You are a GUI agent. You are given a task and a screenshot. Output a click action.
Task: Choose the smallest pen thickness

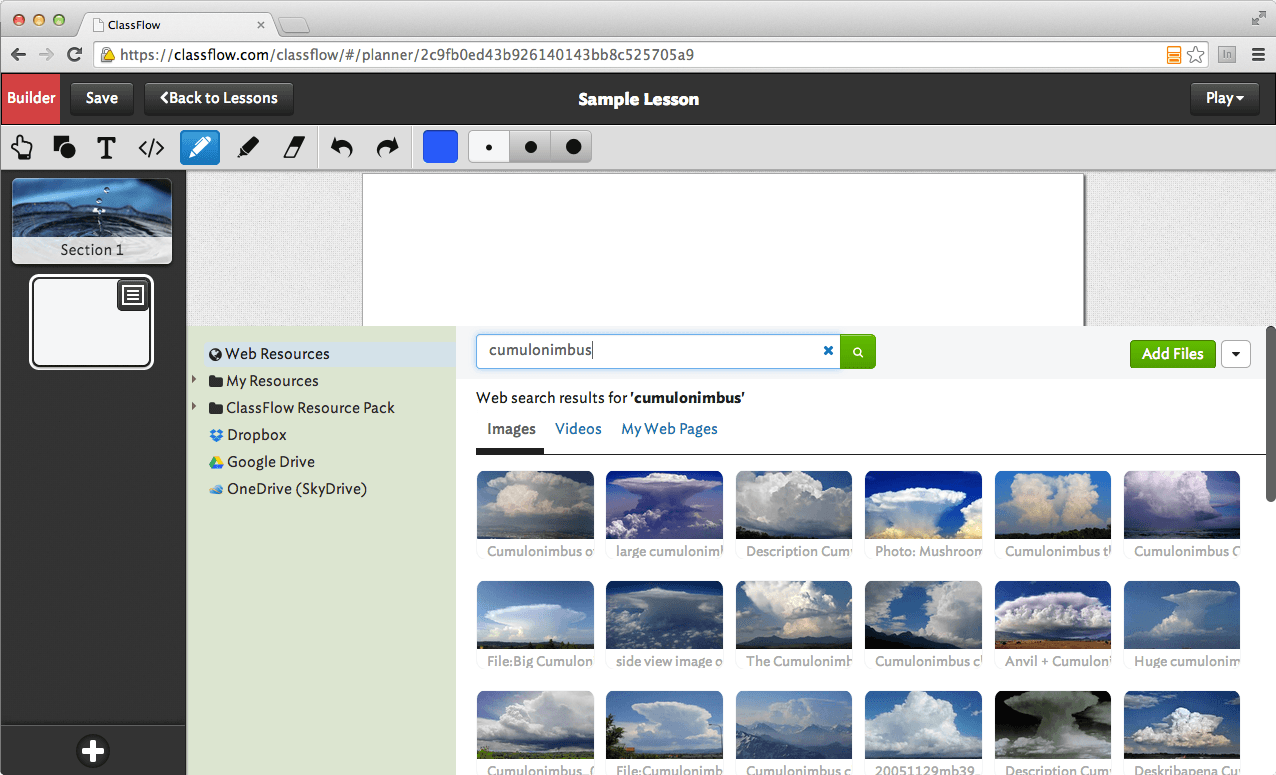[489, 147]
